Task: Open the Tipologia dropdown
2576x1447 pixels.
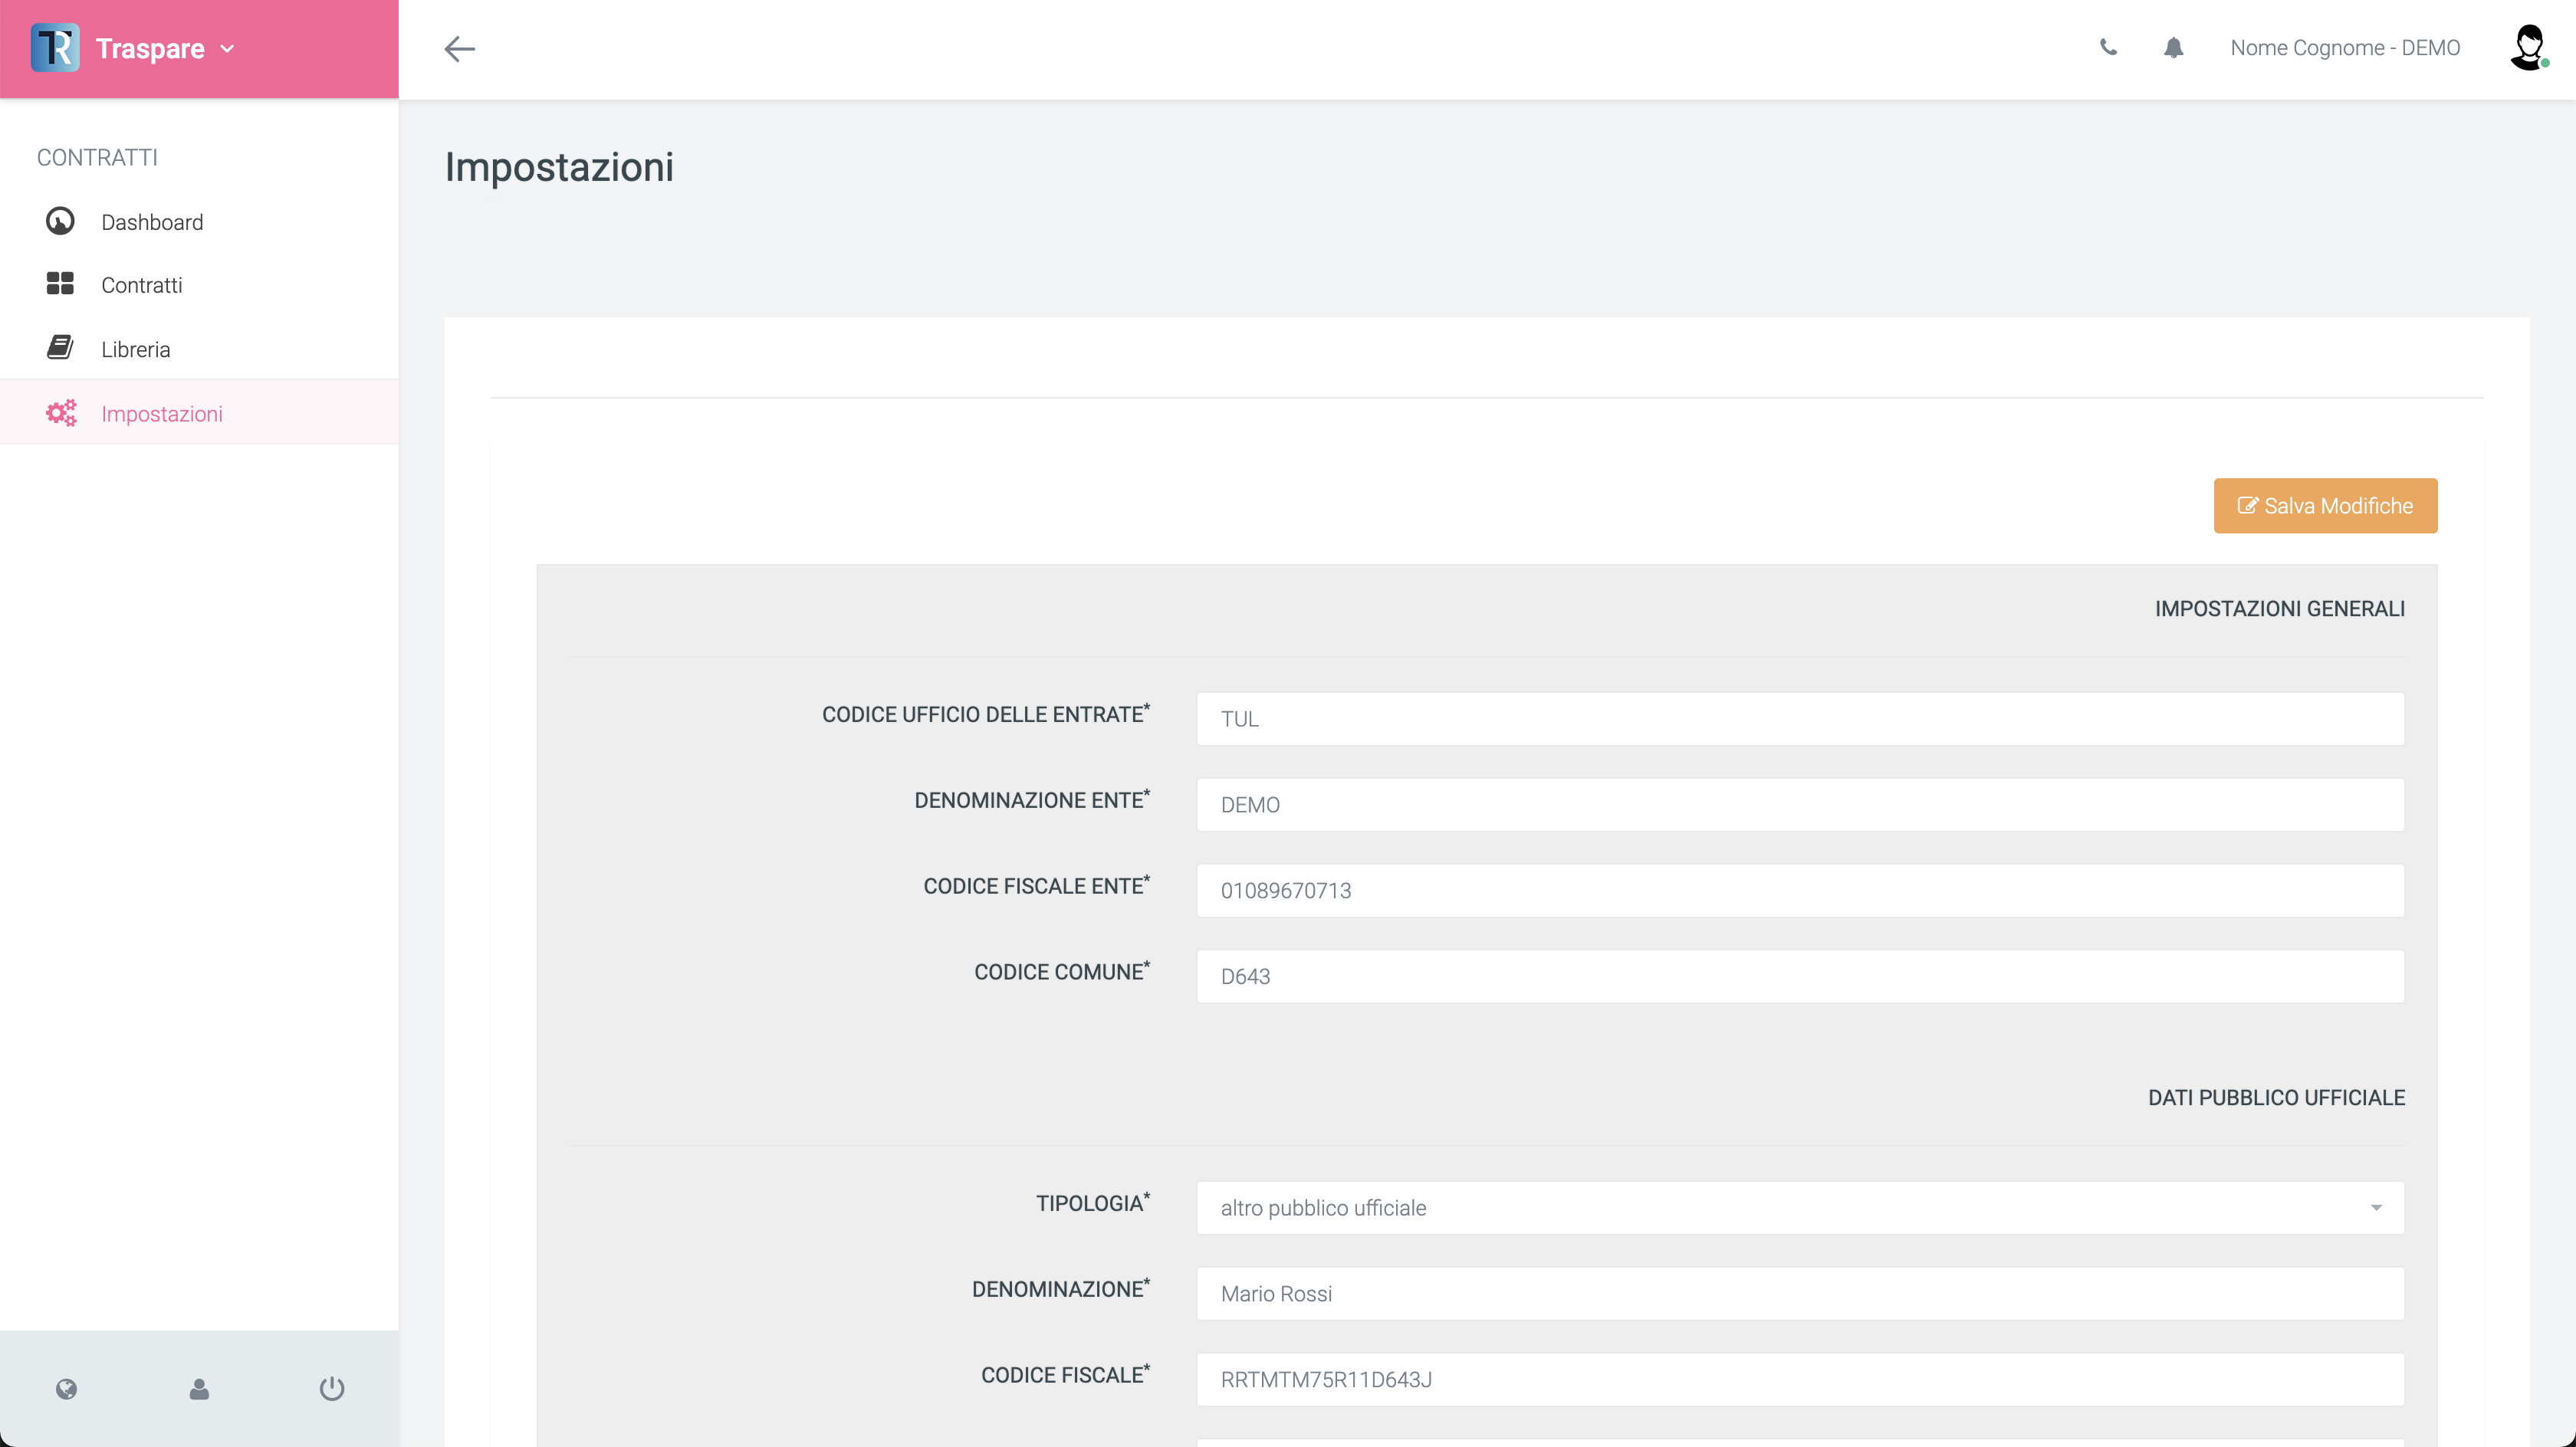Action: (1800, 1207)
